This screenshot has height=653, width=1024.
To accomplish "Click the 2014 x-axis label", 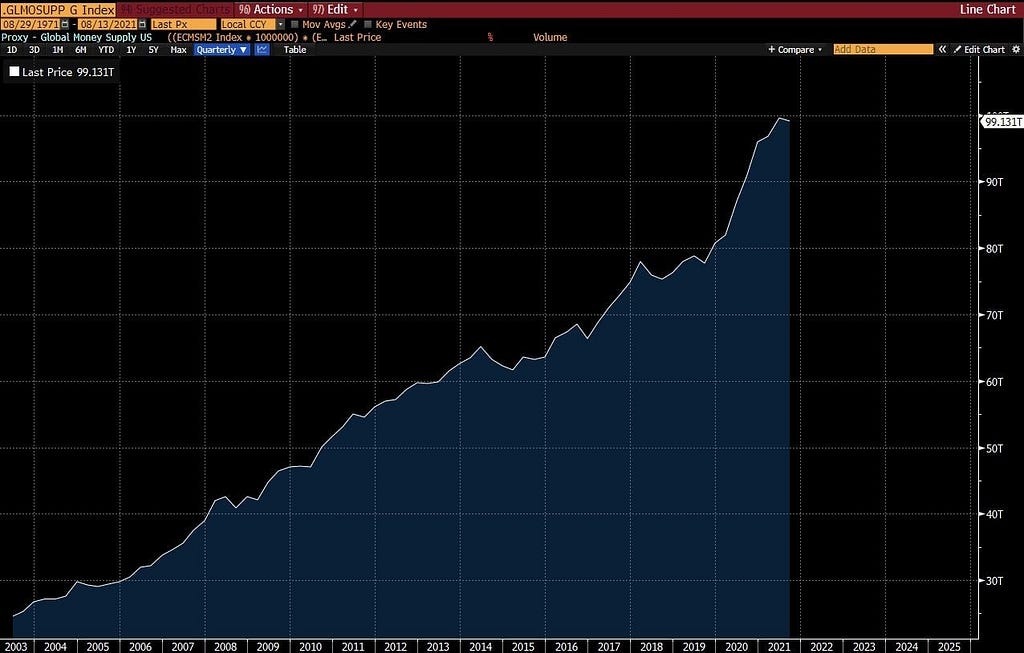I will pyautogui.click(x=481, y=646).
